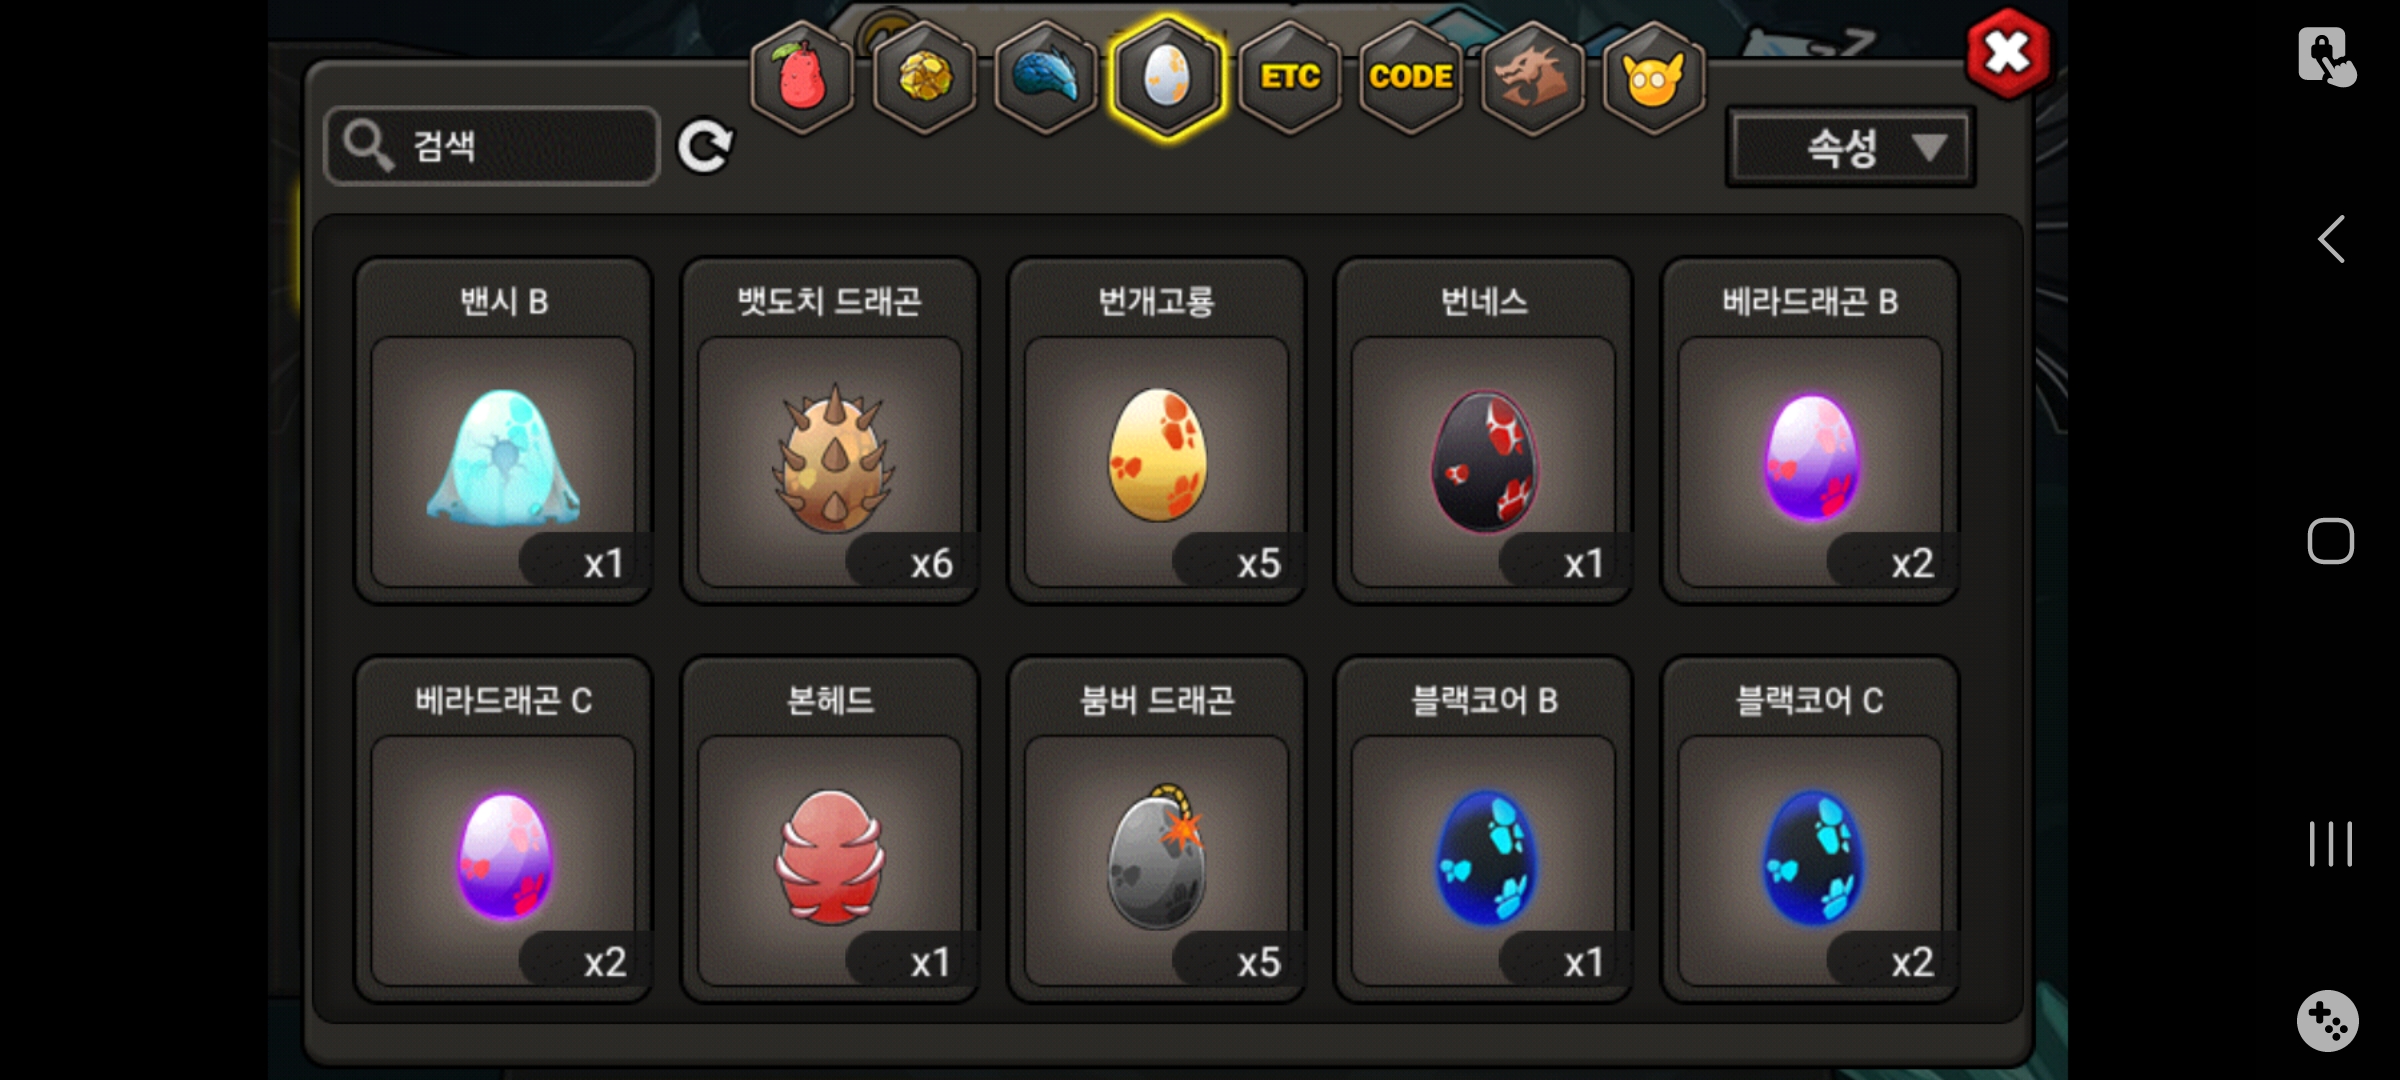Tap the game controller icon in corner
Image resolution: width=2400 pixels, height=1080 pixels.
[x=2328, y=1021]
